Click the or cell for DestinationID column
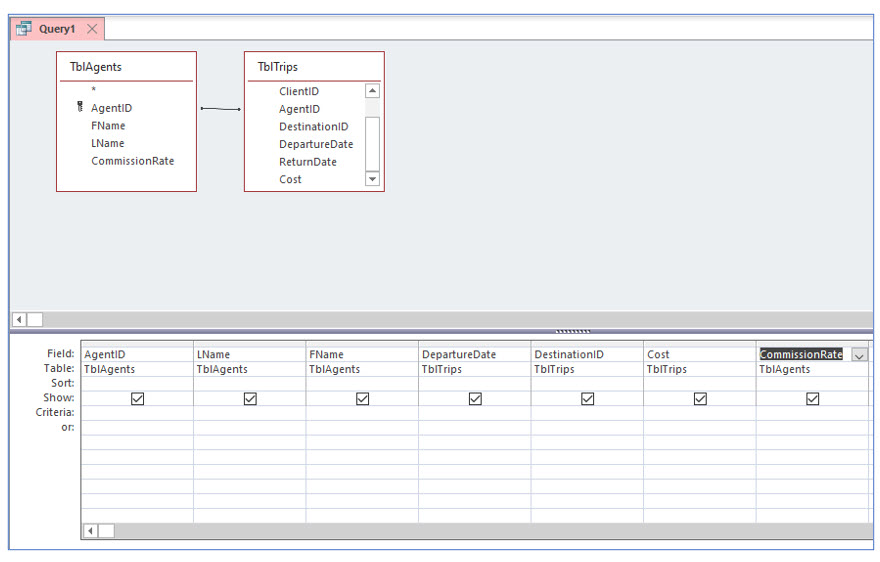 pyautogui.click(x=588, y=428)
